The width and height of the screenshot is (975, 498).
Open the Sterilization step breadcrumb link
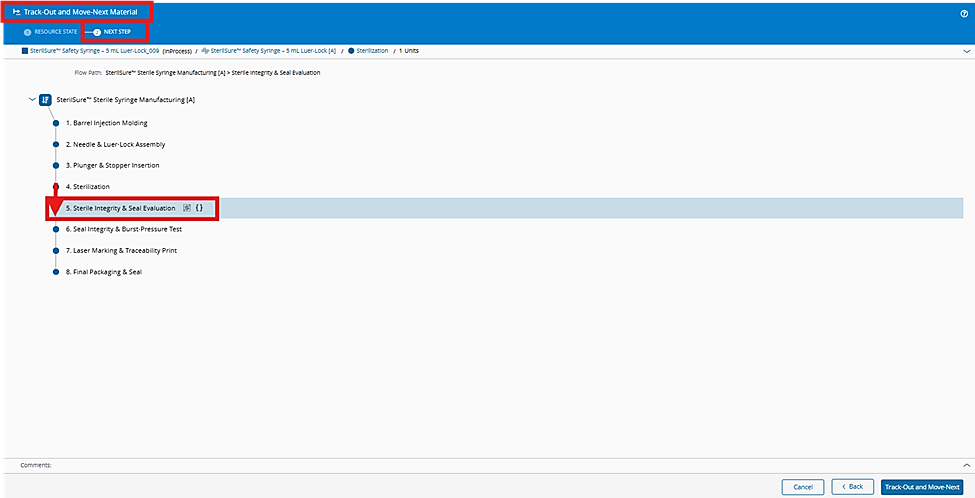coord(372,51)
